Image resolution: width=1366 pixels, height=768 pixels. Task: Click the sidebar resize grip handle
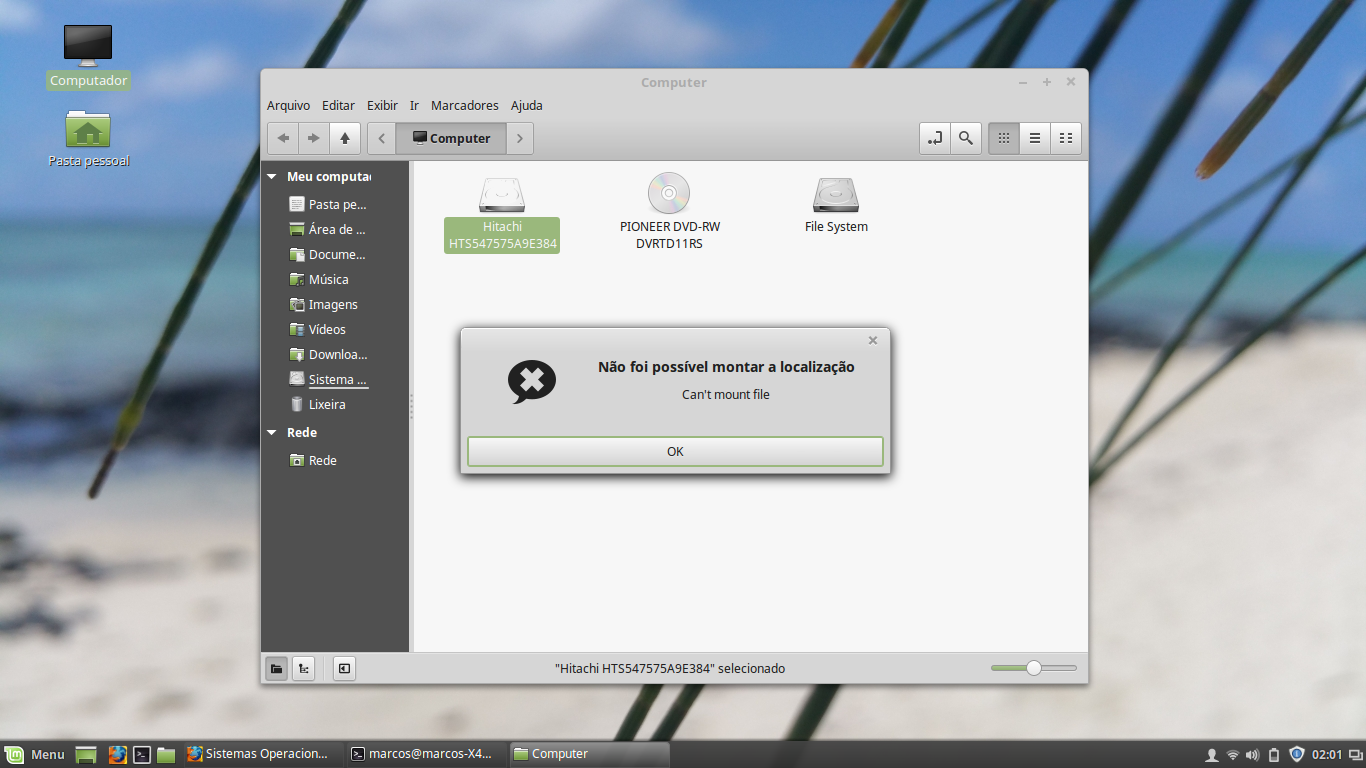411,406
